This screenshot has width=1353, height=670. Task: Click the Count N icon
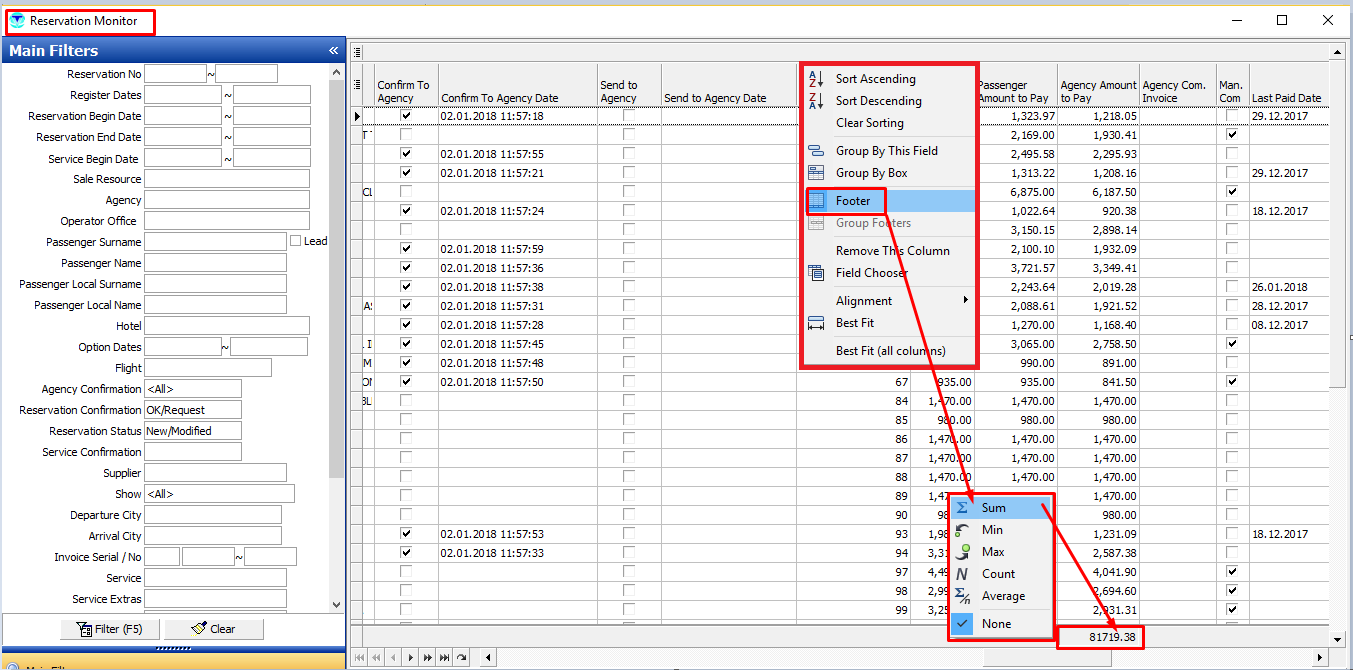click(962, 574)
